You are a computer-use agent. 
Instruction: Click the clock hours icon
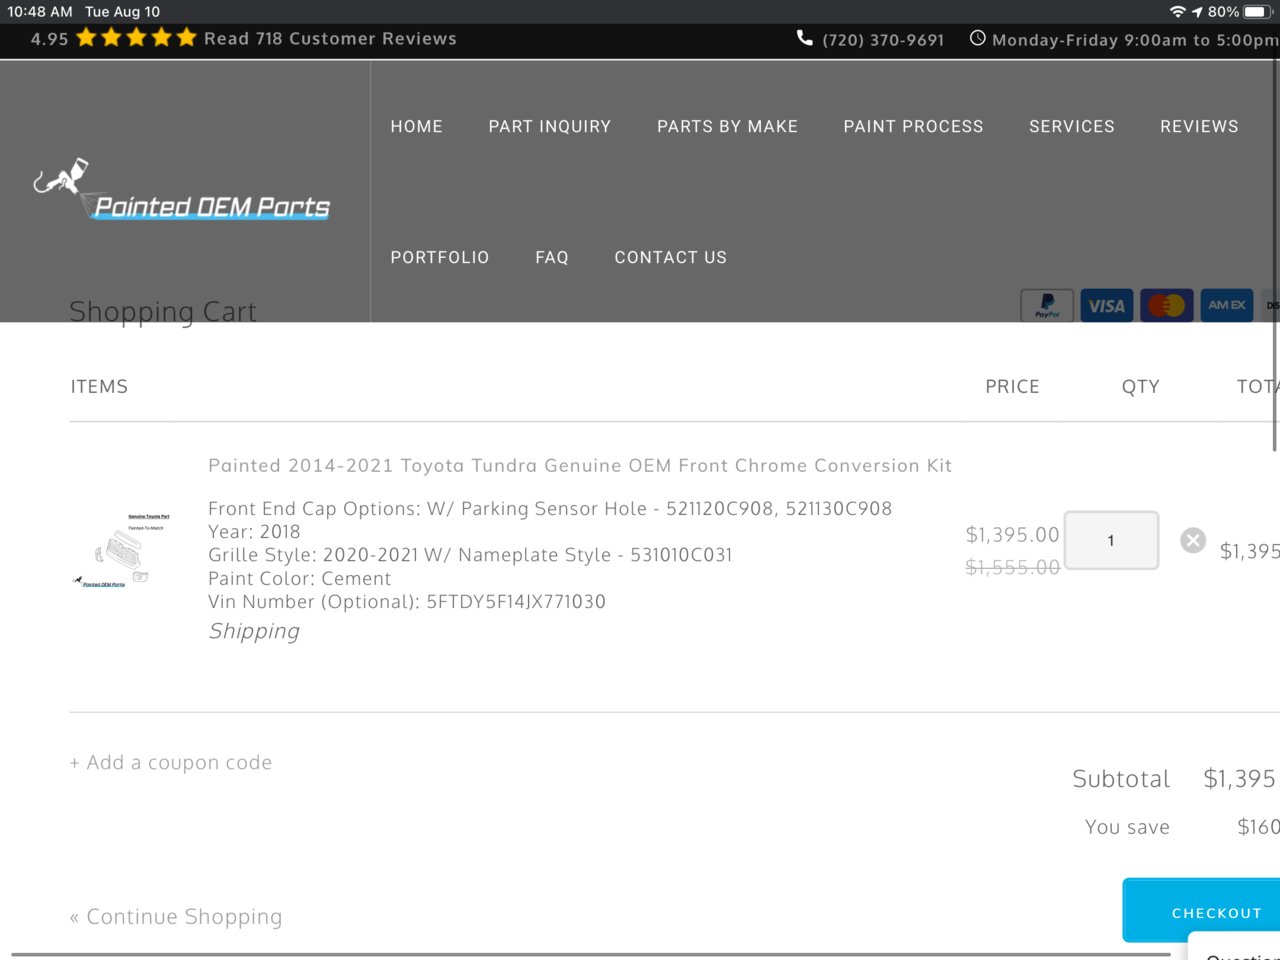(977, 38)
